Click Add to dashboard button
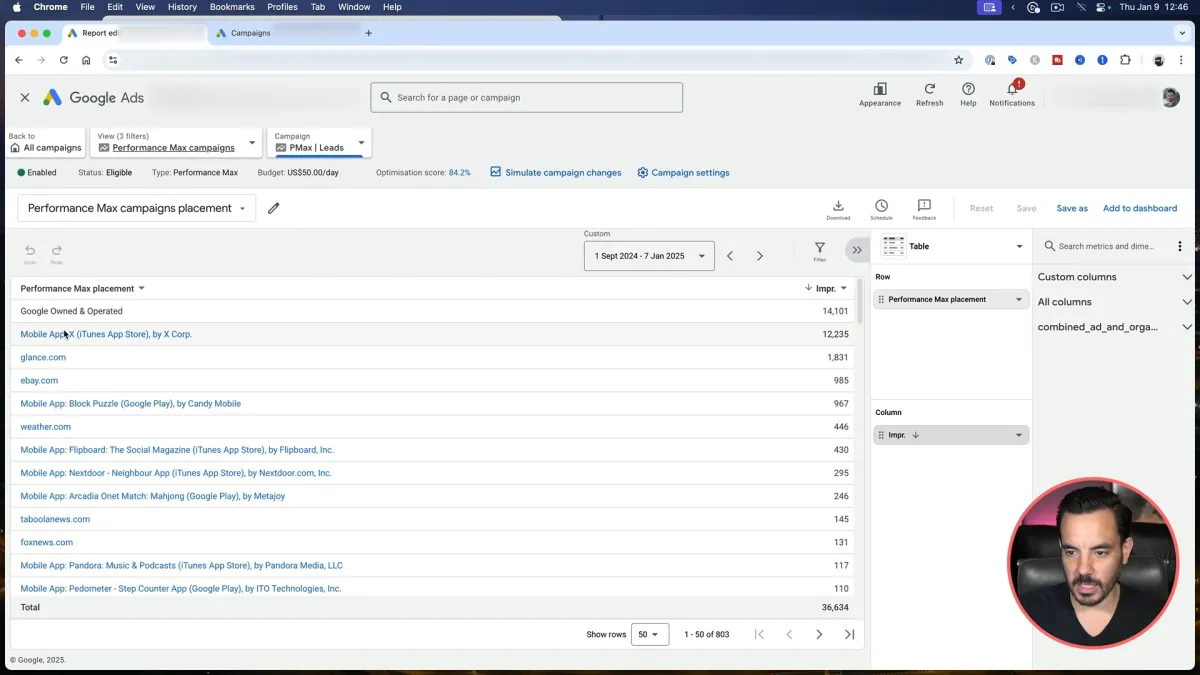Screen dimensions: 1200x675 pos(1140,208)
